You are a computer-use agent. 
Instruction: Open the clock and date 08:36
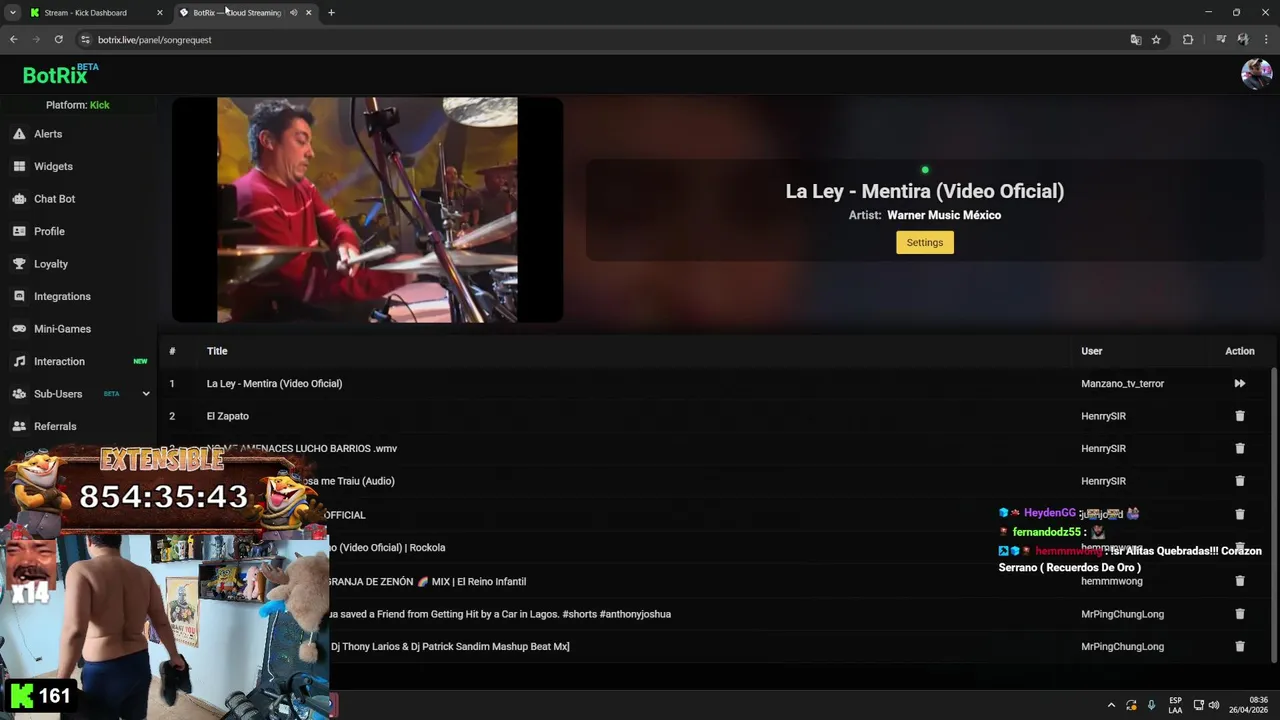point(1249,705)
